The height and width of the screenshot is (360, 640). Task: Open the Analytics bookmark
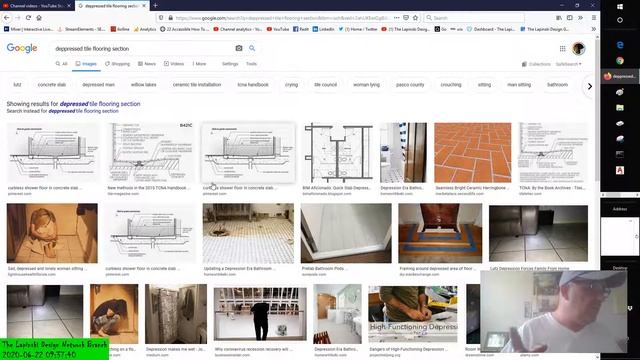[x=144, y=29]
